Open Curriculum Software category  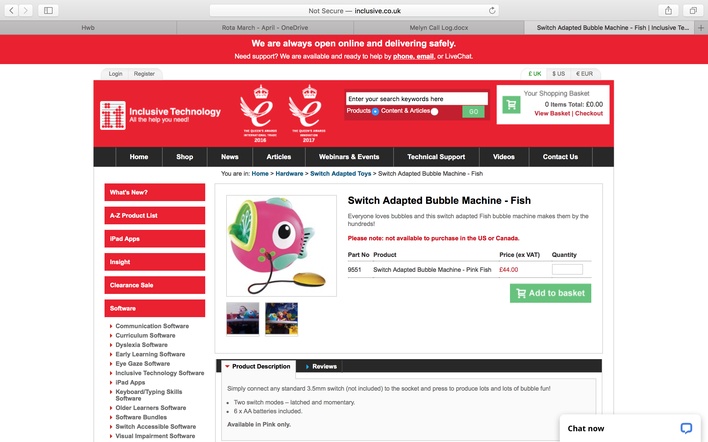tap(145, 335)
